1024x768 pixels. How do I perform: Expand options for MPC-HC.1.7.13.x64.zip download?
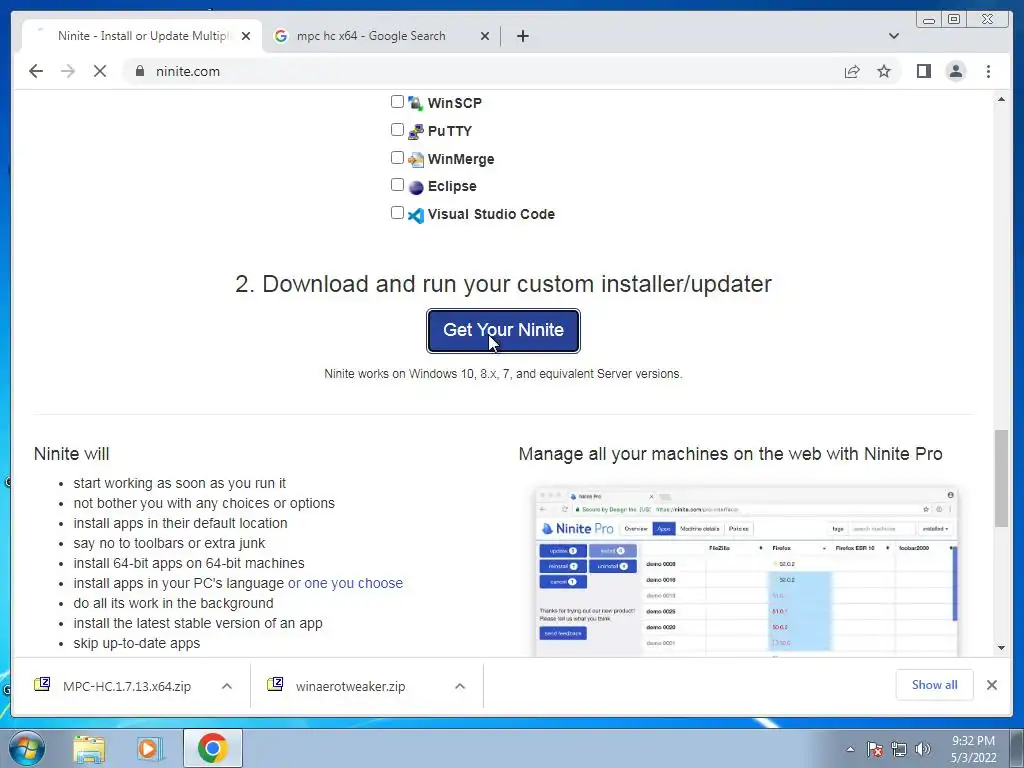(227, 686)
